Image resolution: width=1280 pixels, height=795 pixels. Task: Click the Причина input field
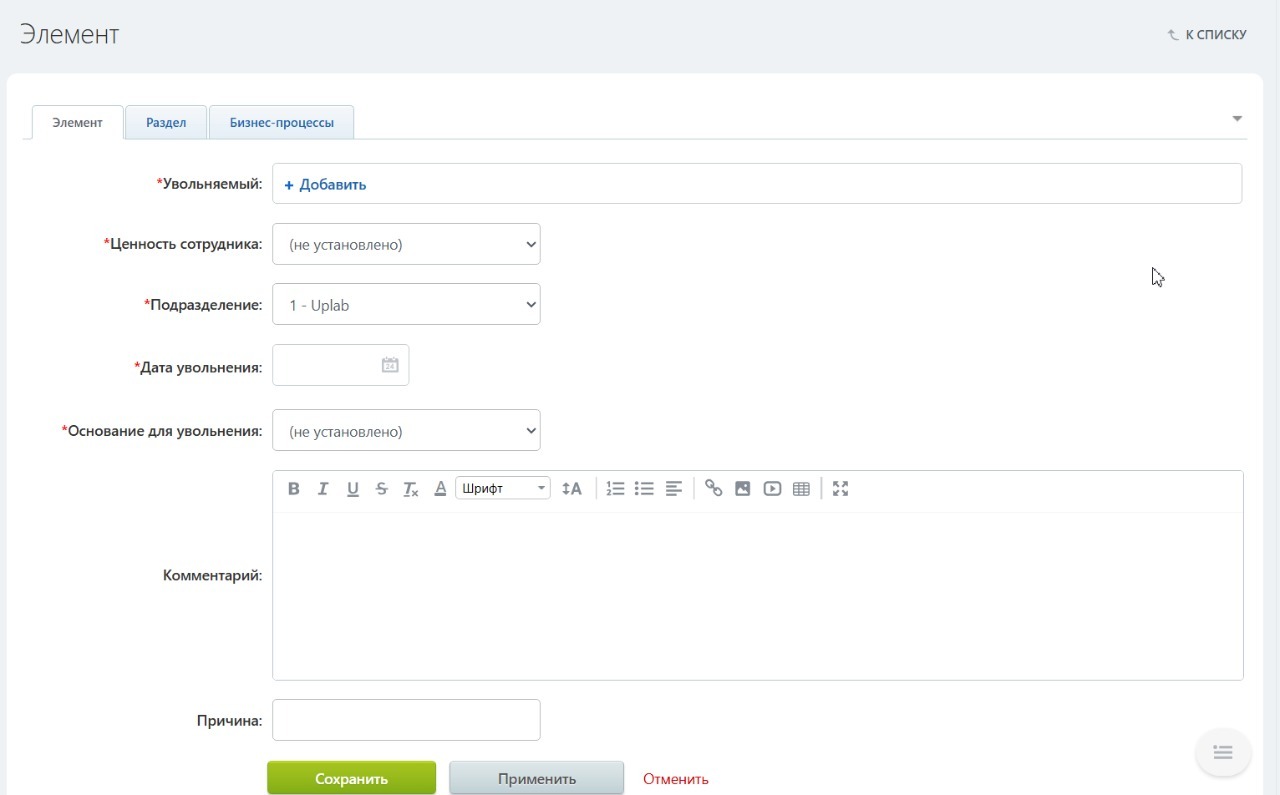[x=406, y=720]
